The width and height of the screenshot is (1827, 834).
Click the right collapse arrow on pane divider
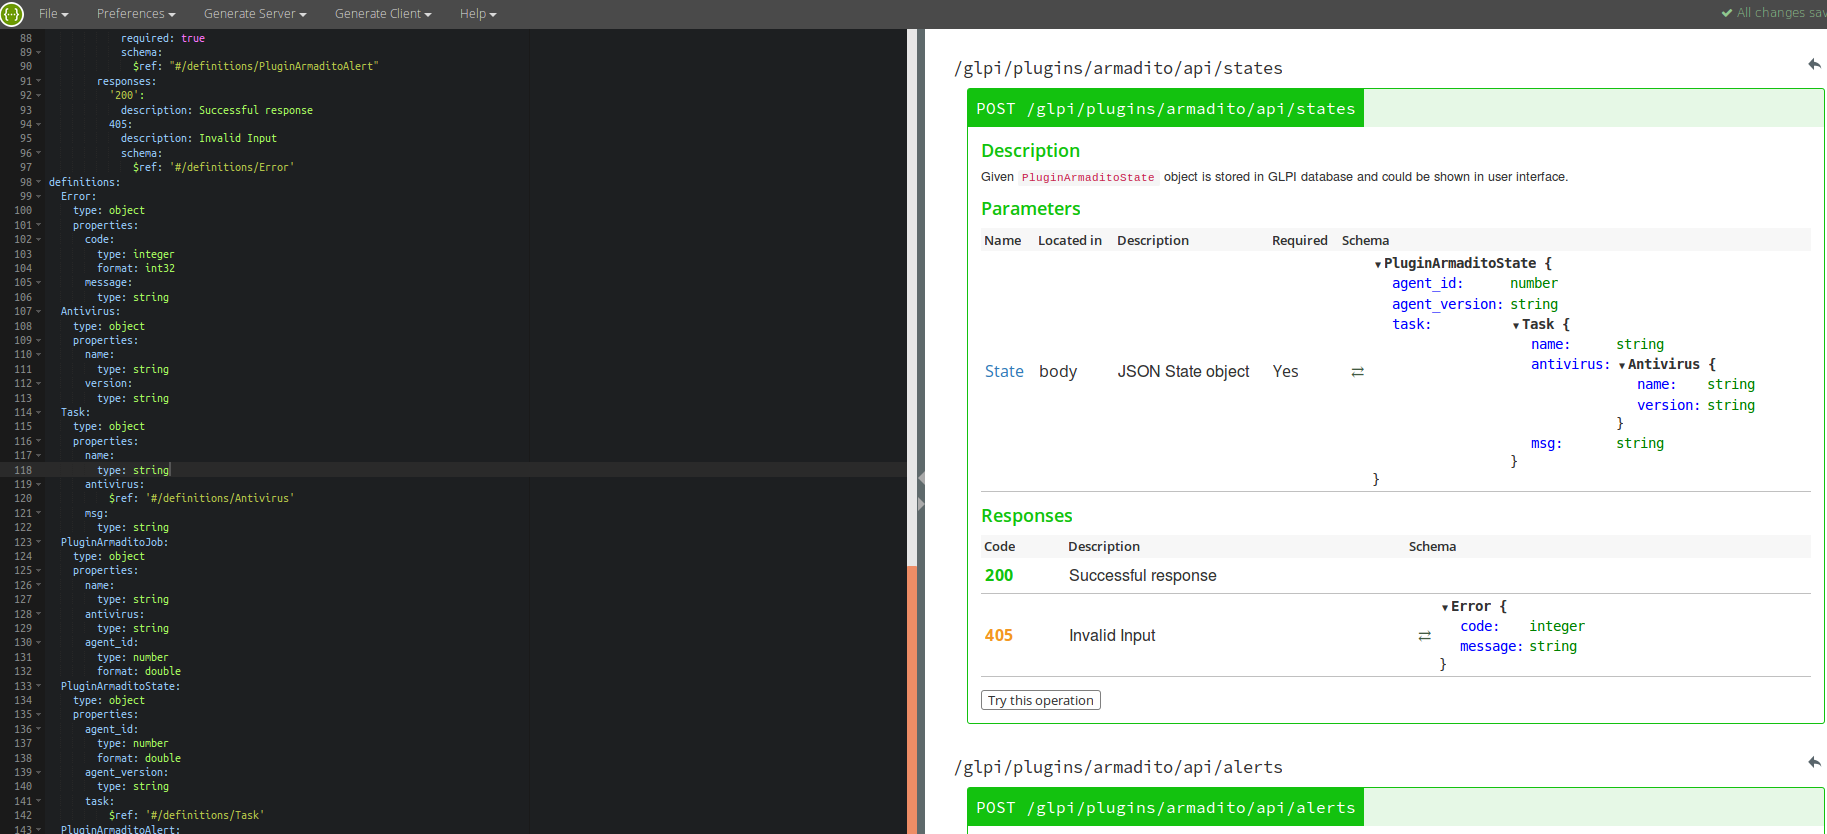tap(921, 504)
